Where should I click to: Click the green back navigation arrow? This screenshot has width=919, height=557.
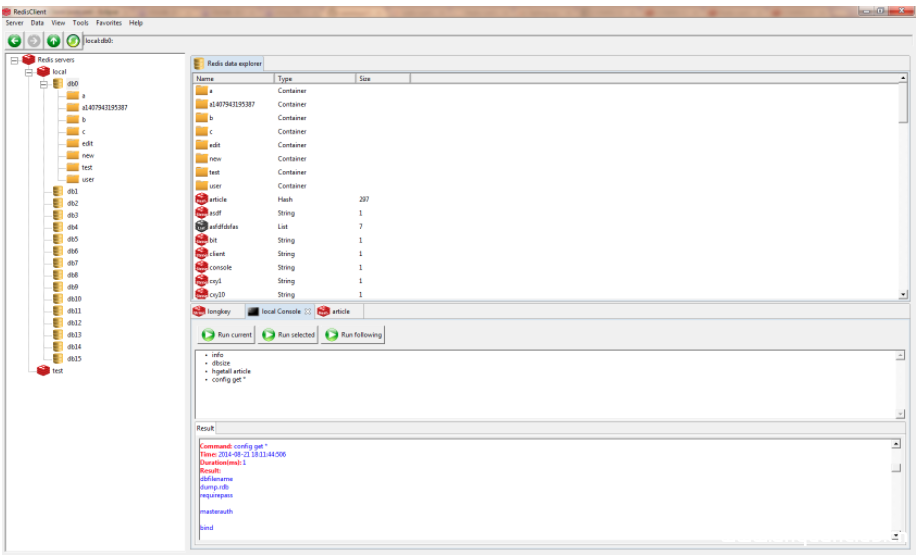point(15,41)
